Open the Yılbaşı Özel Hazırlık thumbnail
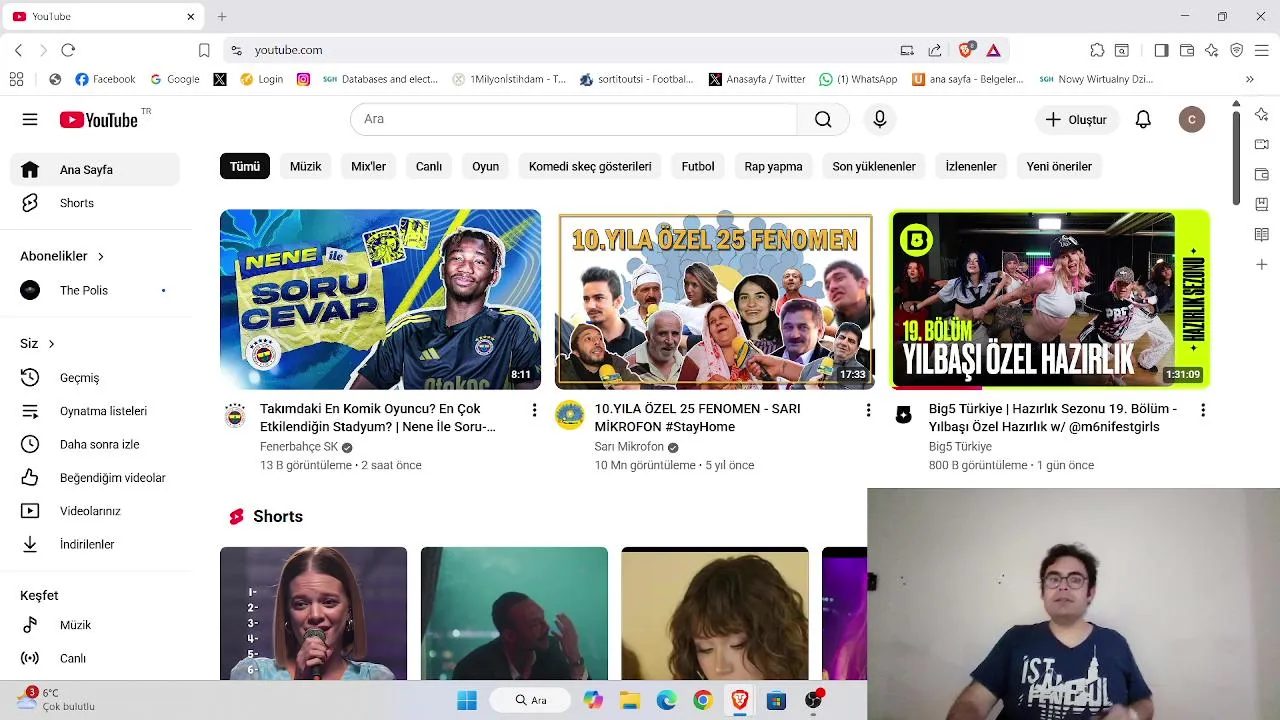1280x720 pixels. click(x=1050, y=299)
